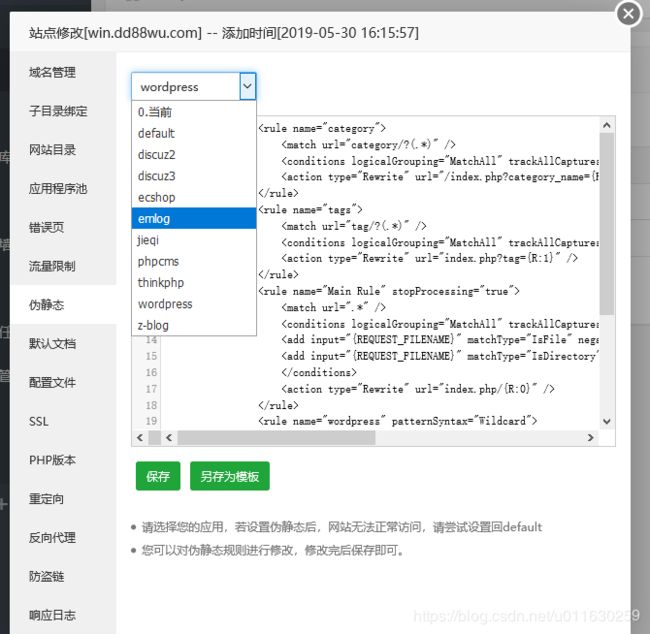Click the 'rule name="Main Rule"' line
The height and width of the screenshot is (634, 650).
point(388,291)
